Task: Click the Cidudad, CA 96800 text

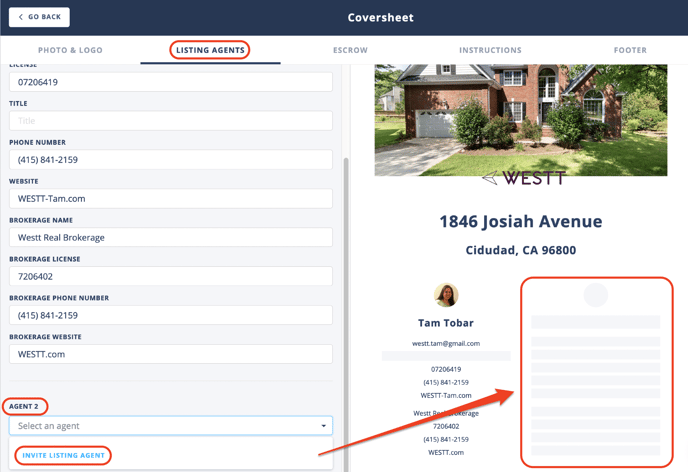Action: [521, 250]
